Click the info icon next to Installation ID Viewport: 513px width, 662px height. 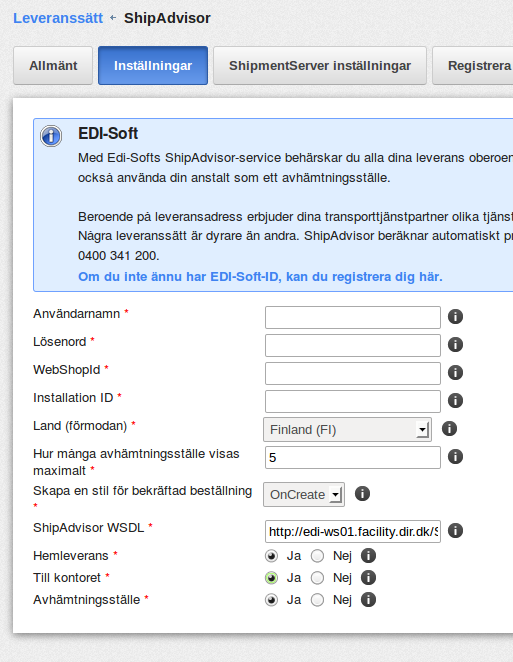click(455, 400)
